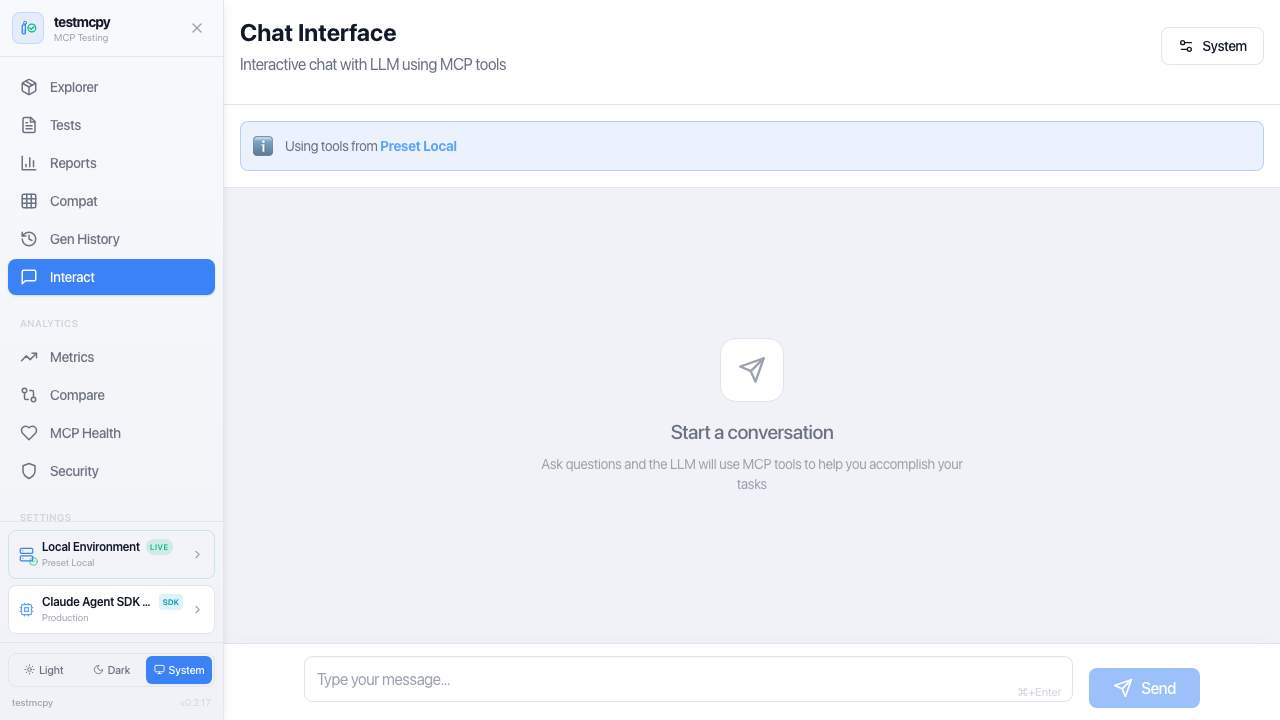Image resolution: width=1280 pixels, height=720 pixels.
Task: Switch theme to Light mode
Action: (x=44, y=670)
